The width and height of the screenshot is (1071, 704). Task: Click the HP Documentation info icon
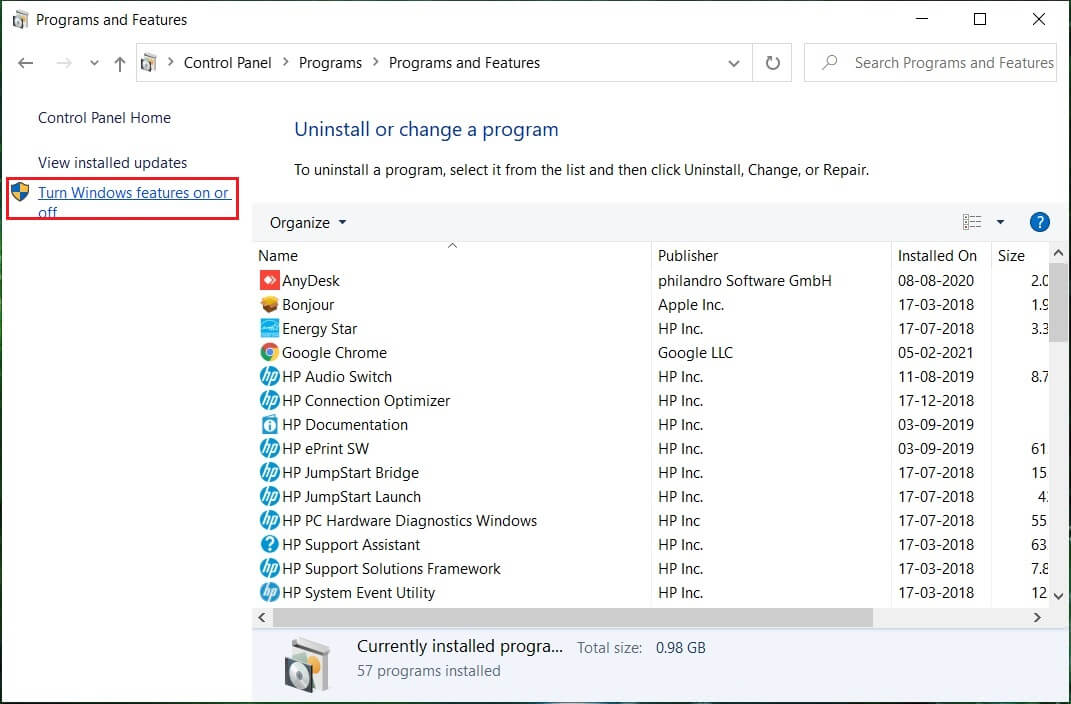[x=269, y=425]
